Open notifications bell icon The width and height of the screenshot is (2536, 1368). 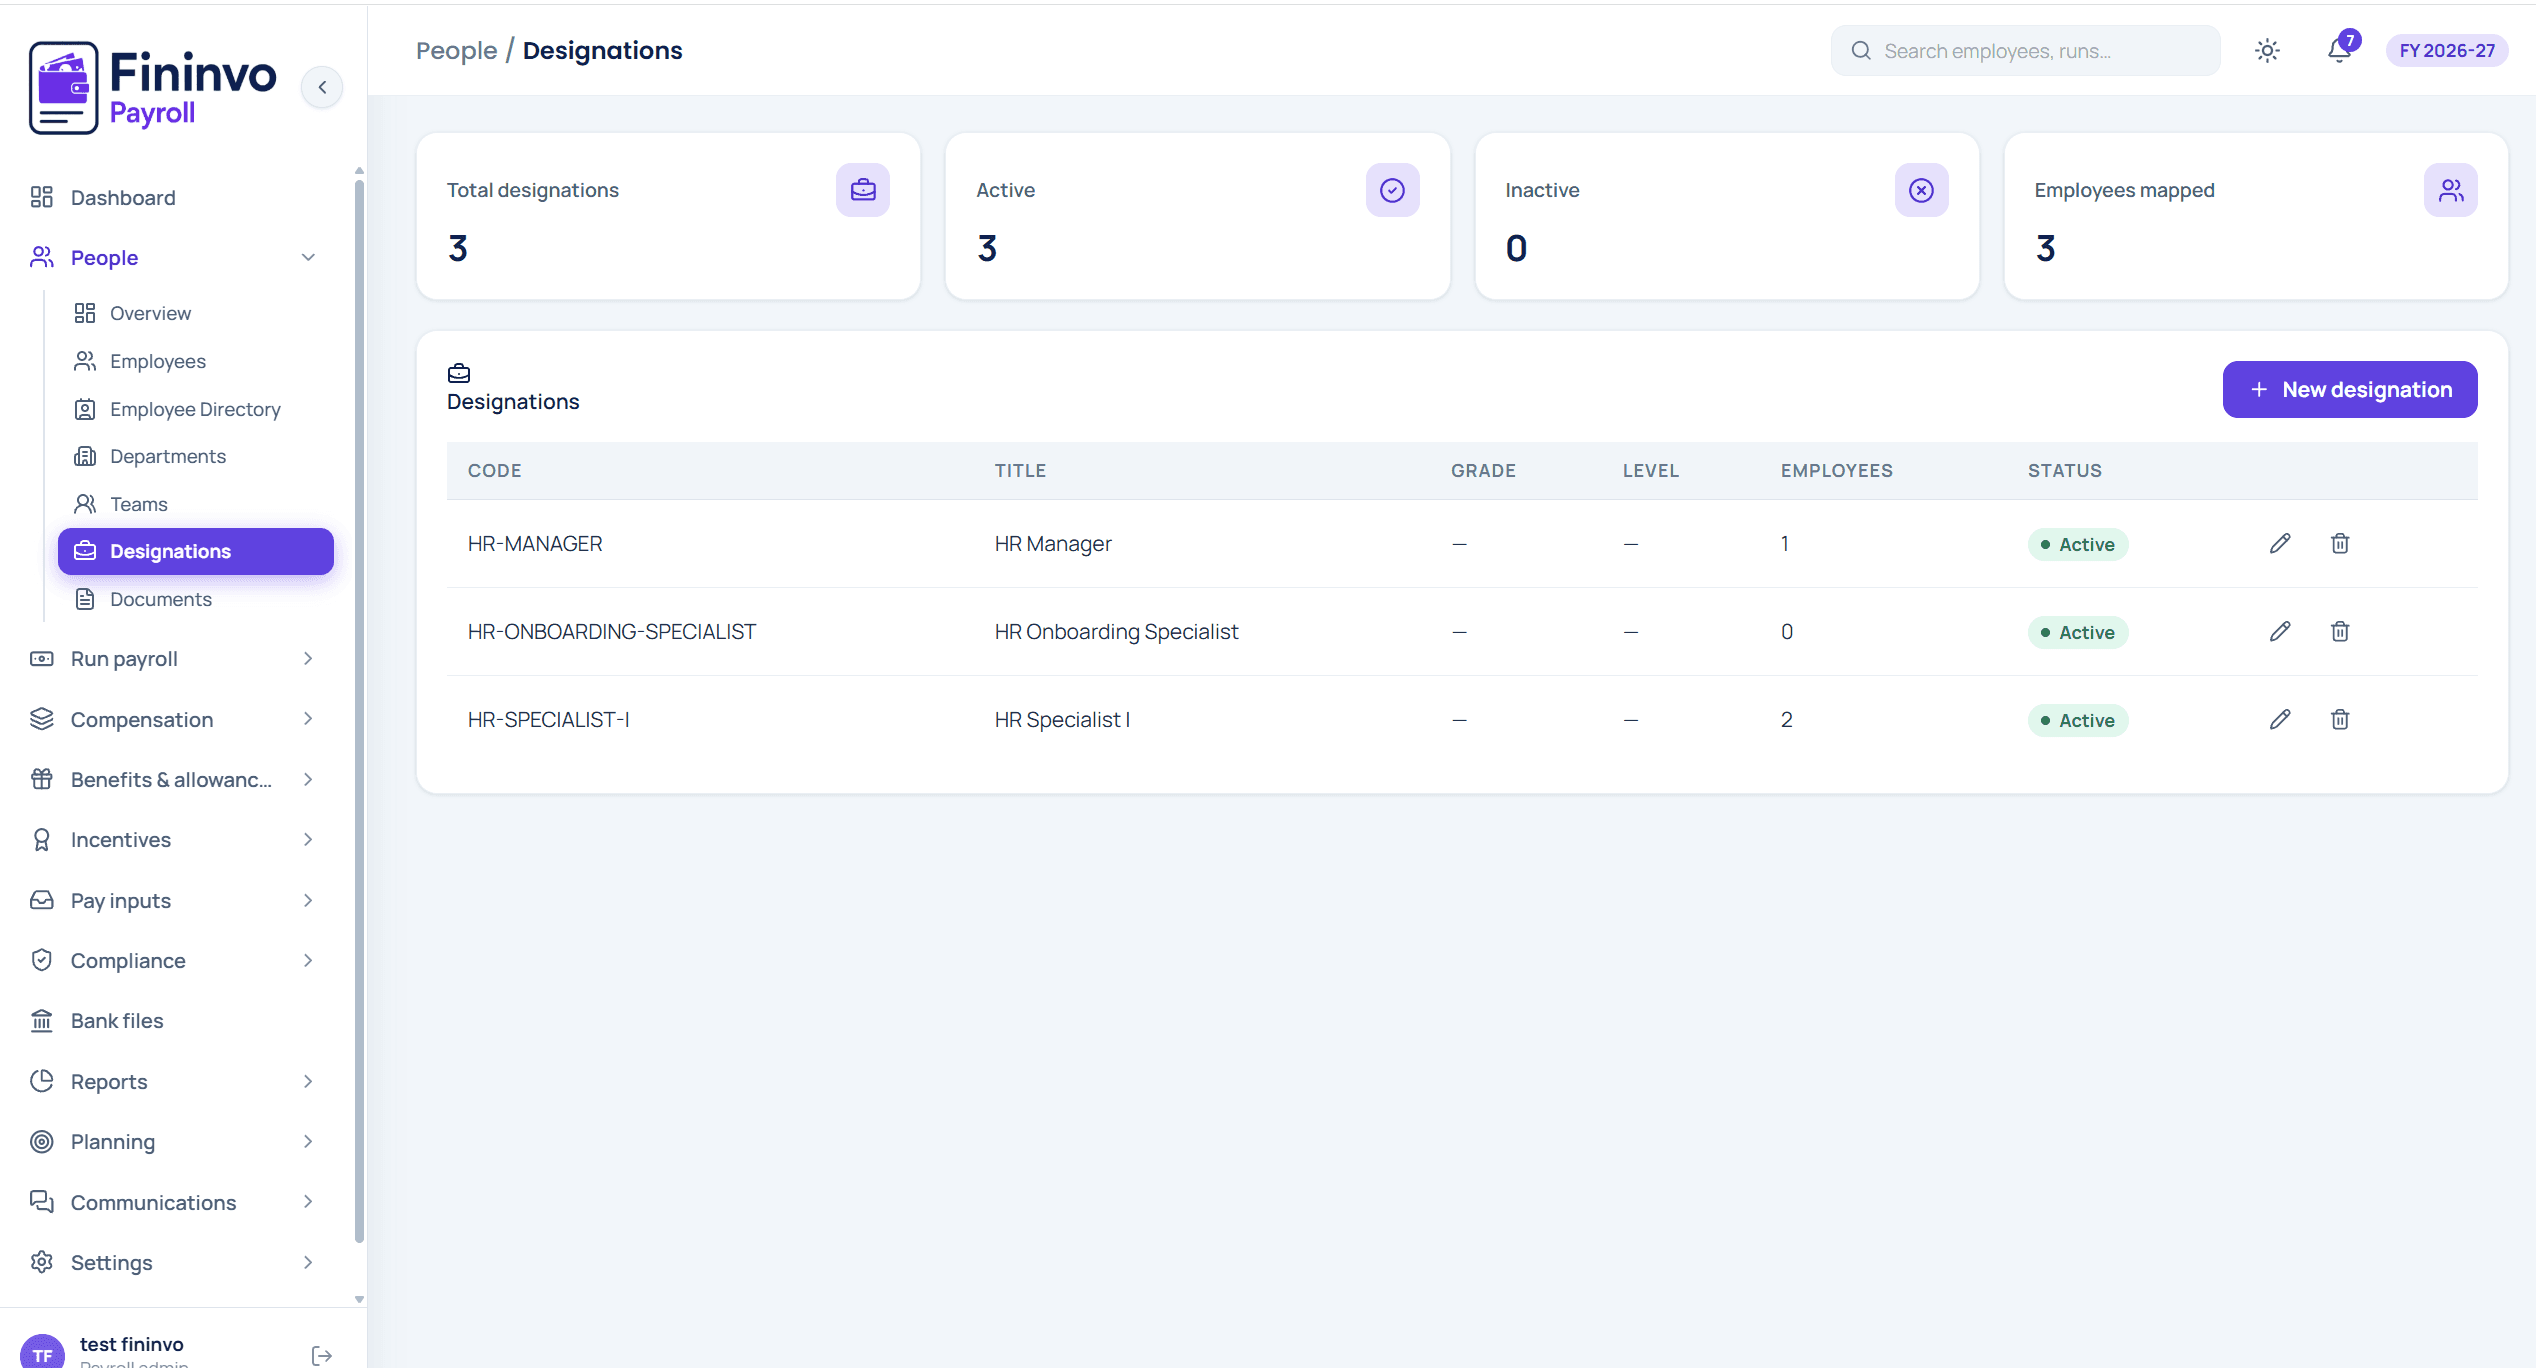click(x=2339, y=50)
